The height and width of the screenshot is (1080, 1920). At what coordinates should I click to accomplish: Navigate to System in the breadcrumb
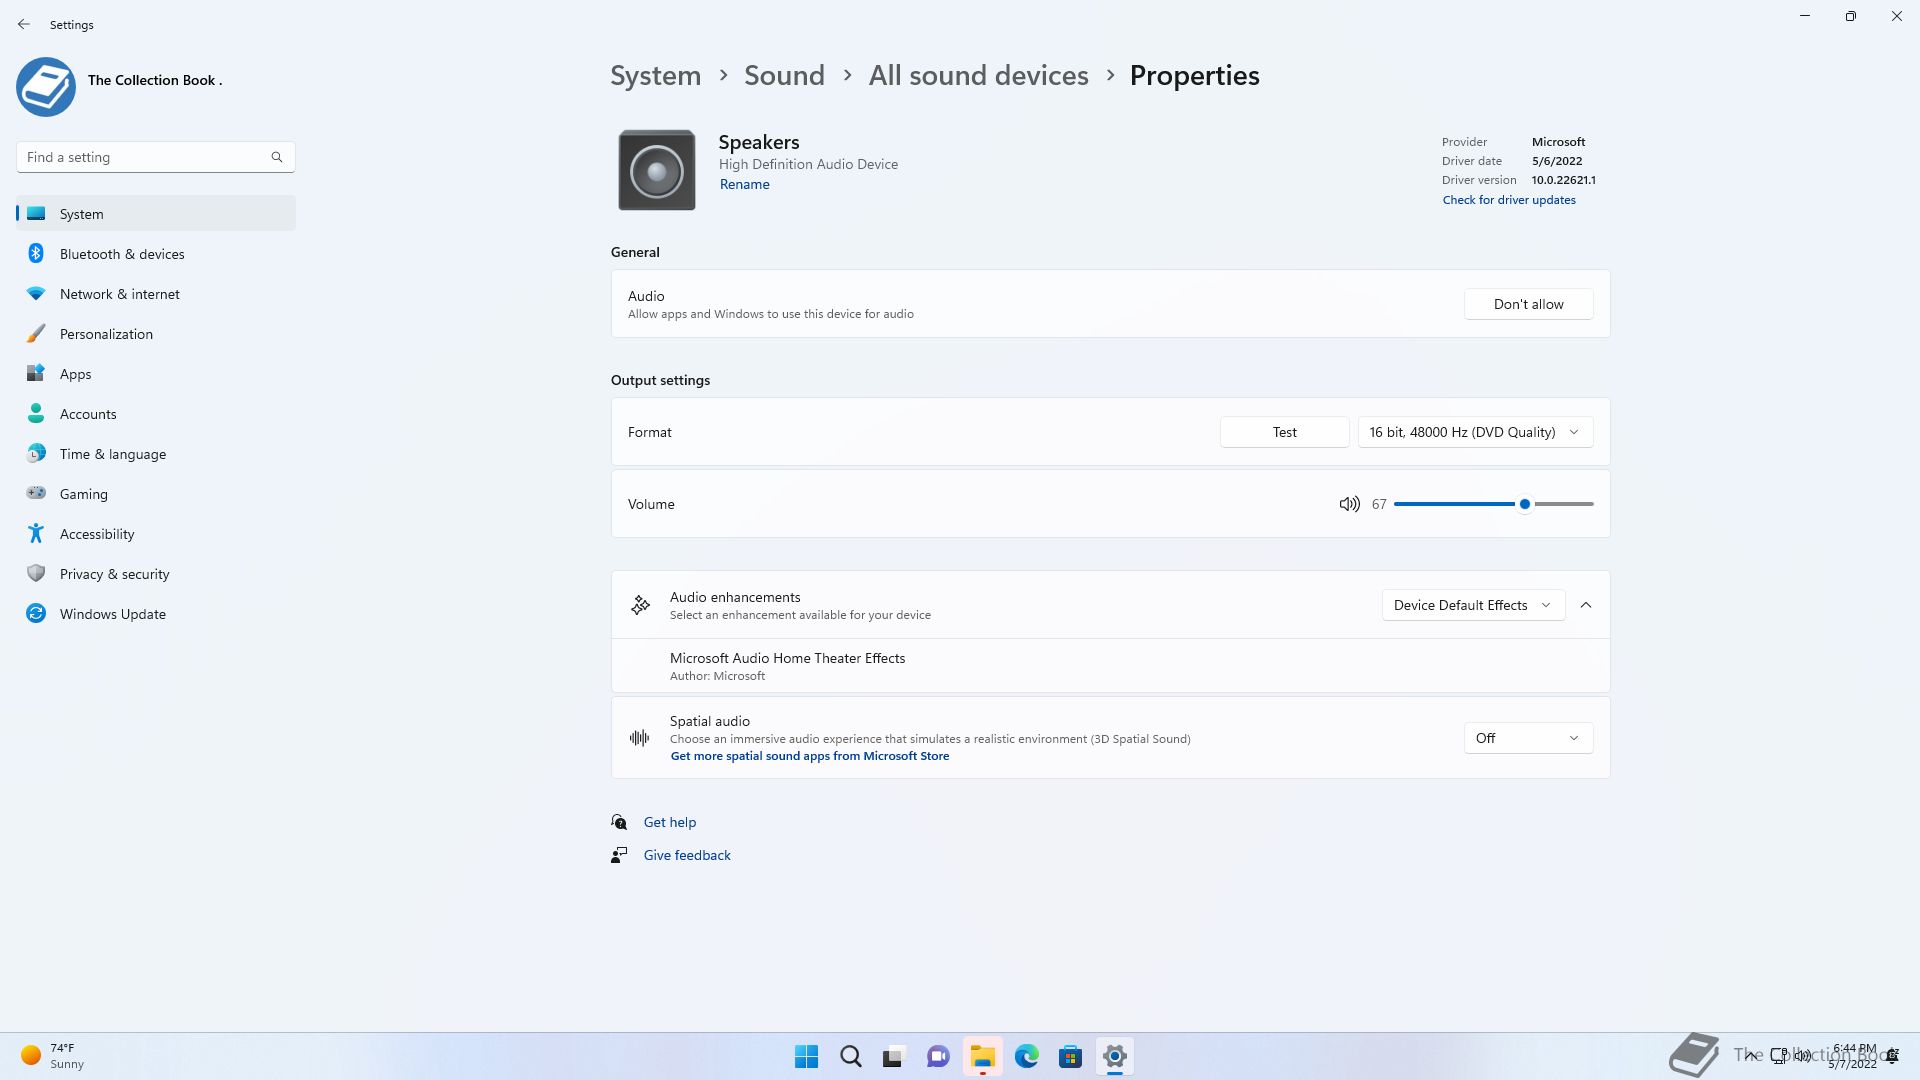656,76
